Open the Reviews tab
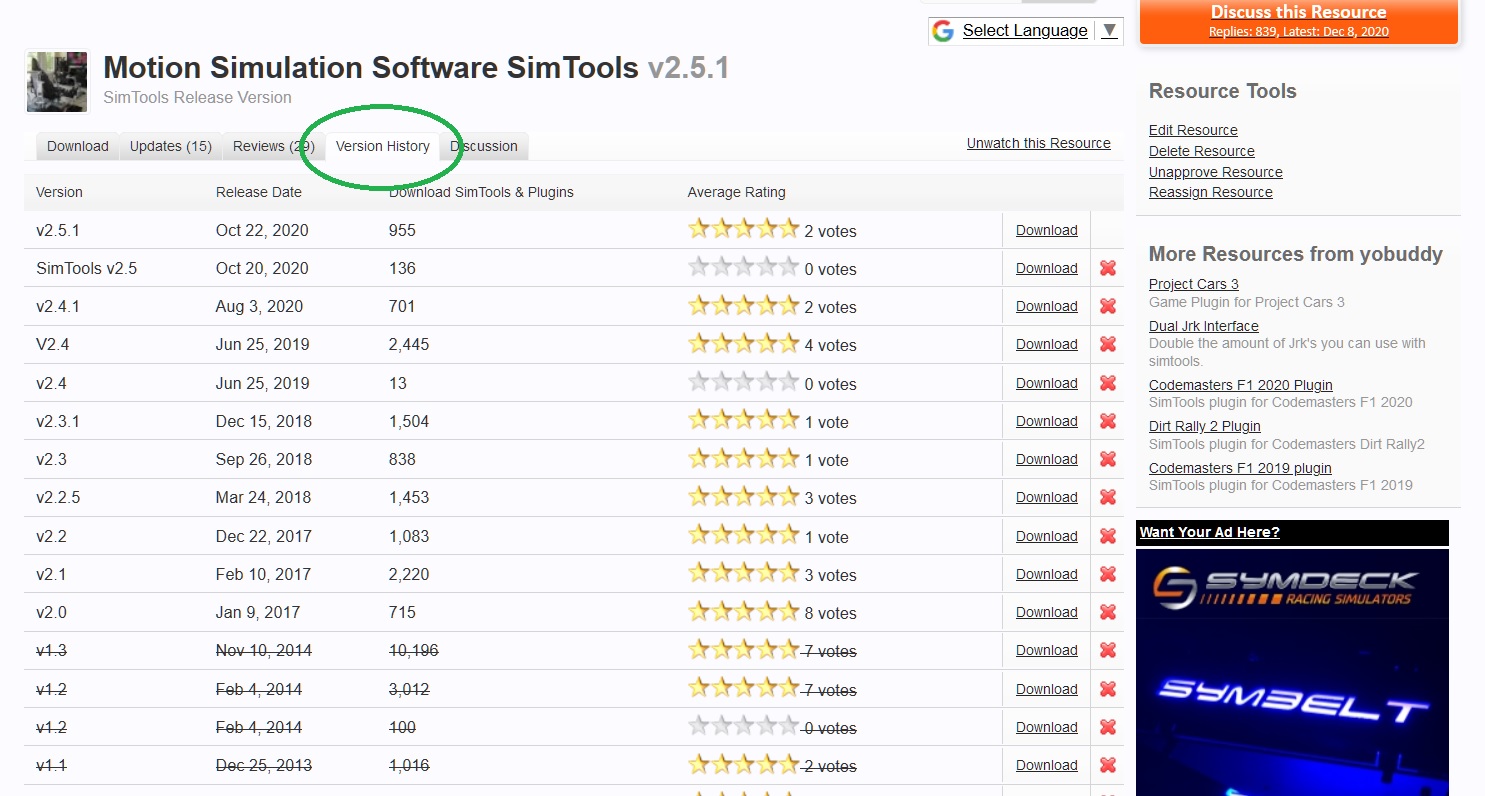This screenshot has width=1485, height=796. [x=270, y=146]
